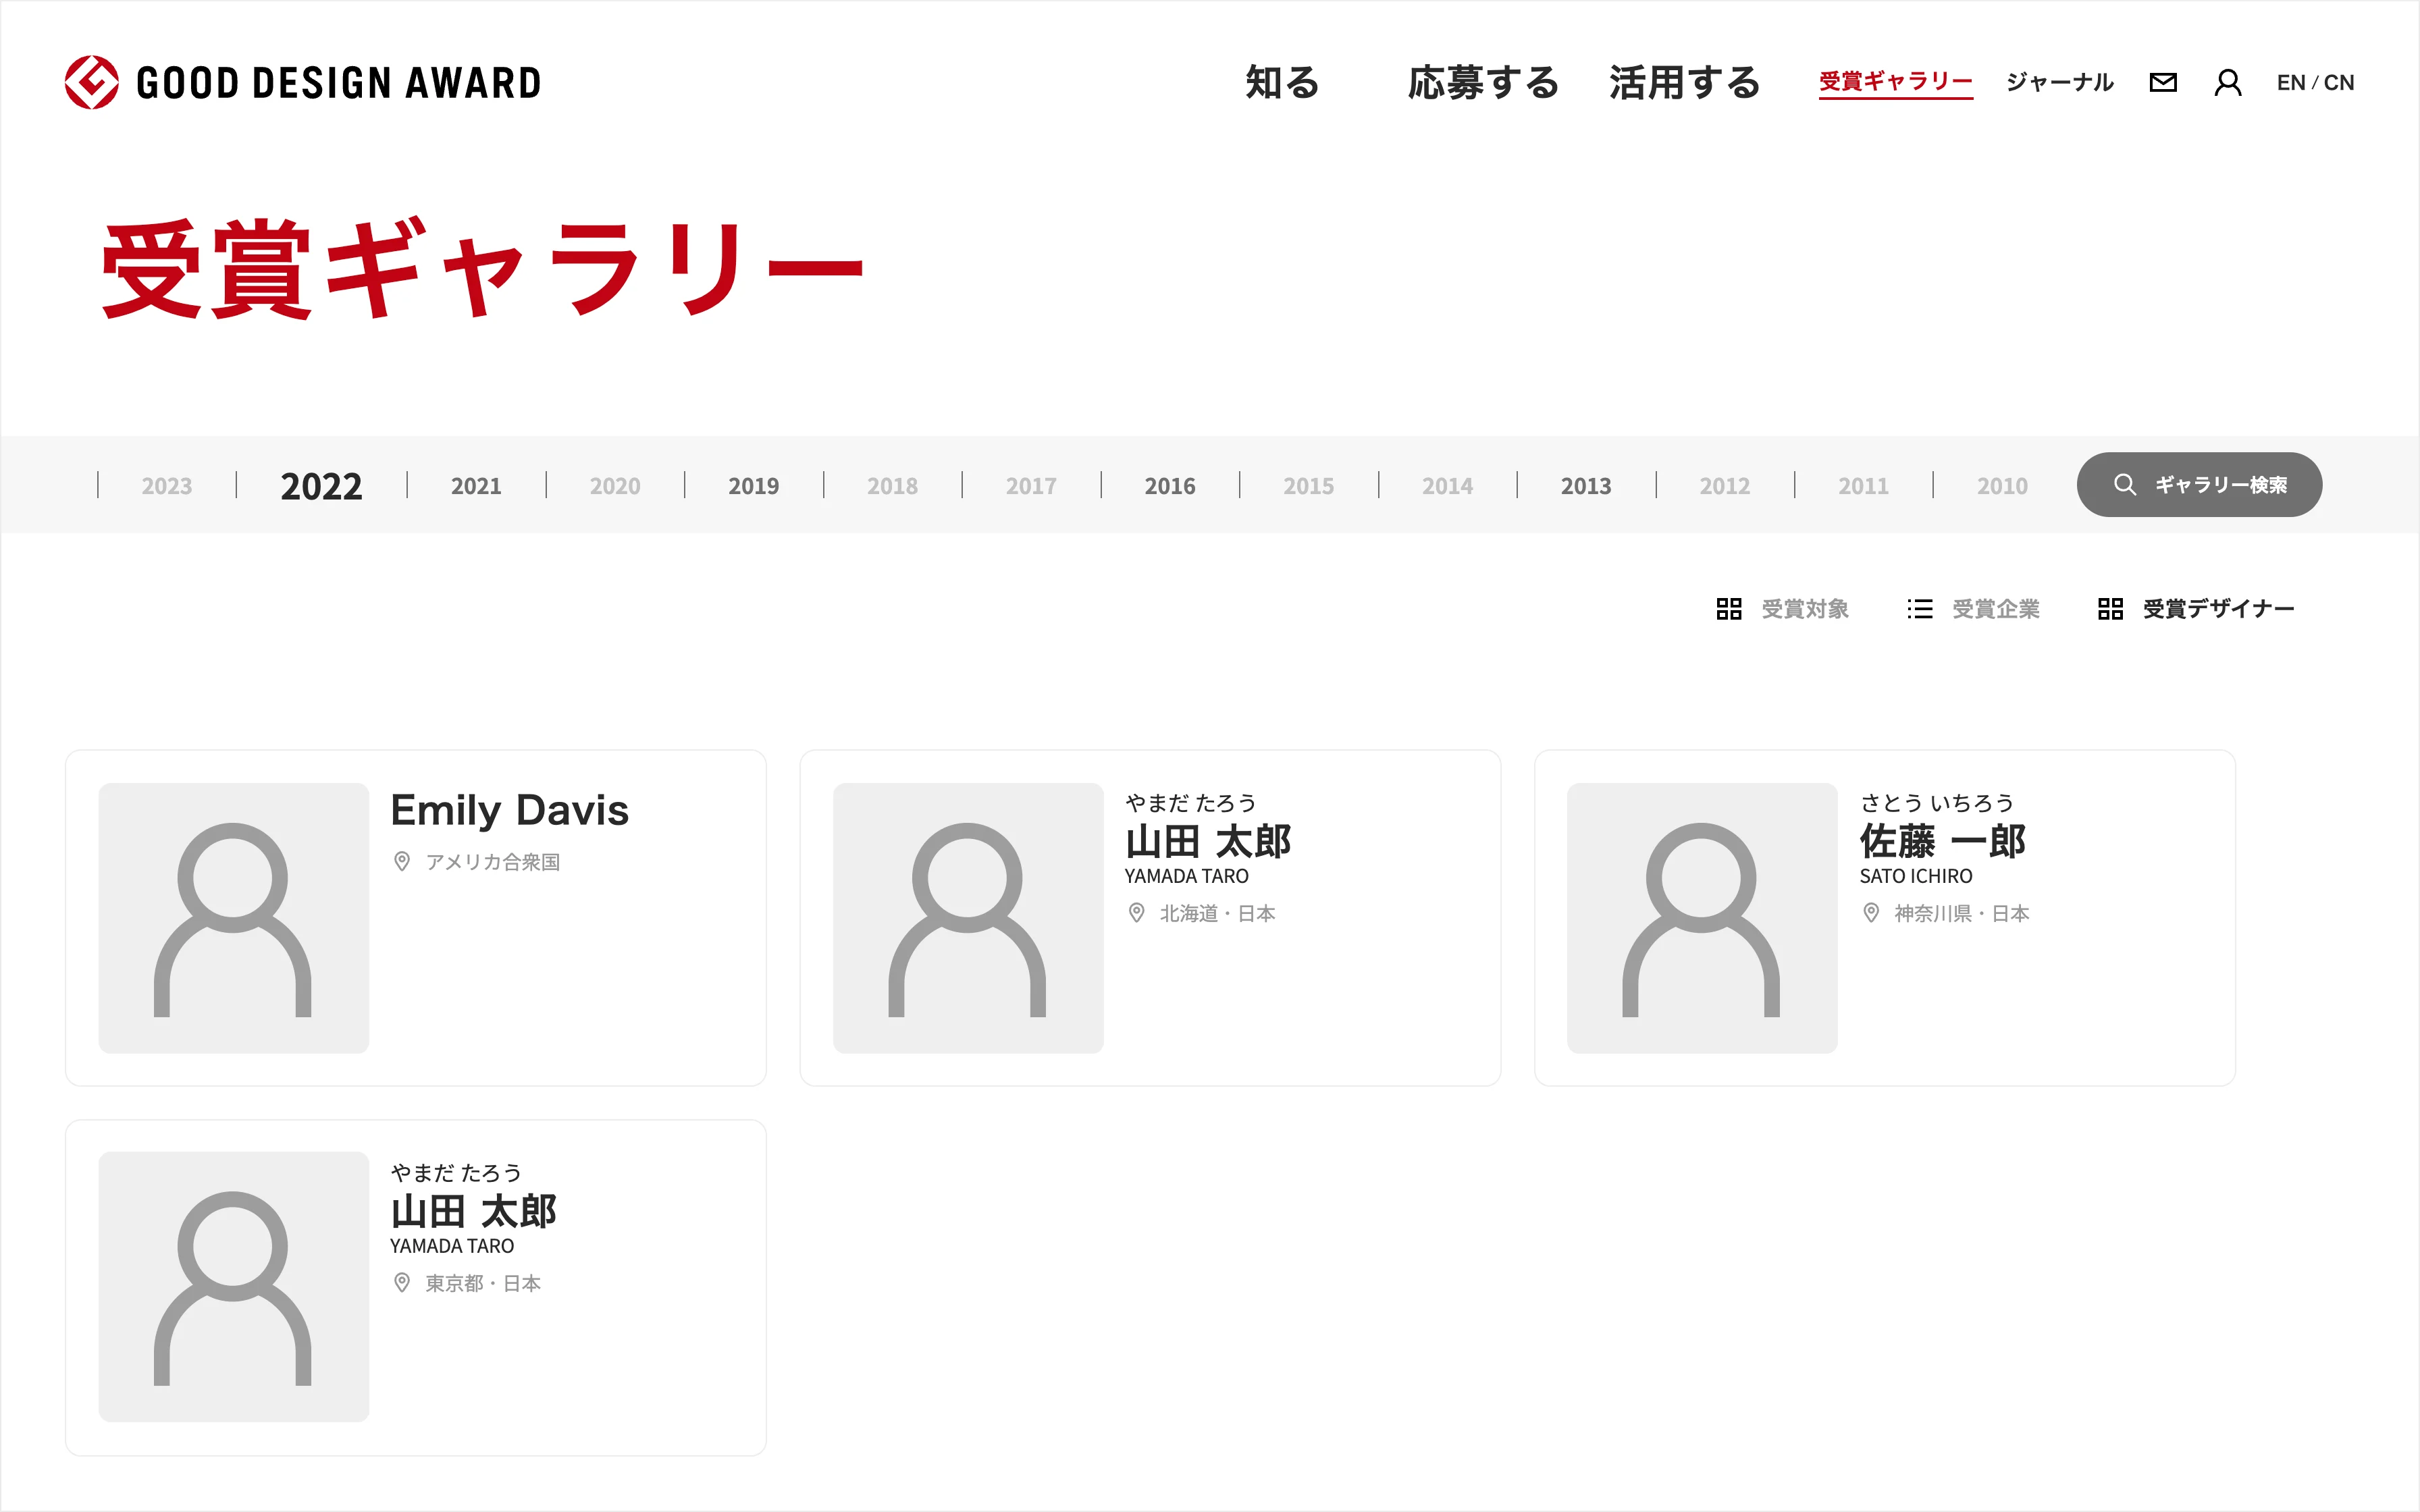The height and width of the screenshot is (1512, 2420).
Task: Select the 2021 year tab
Action: tap(476, 486)
